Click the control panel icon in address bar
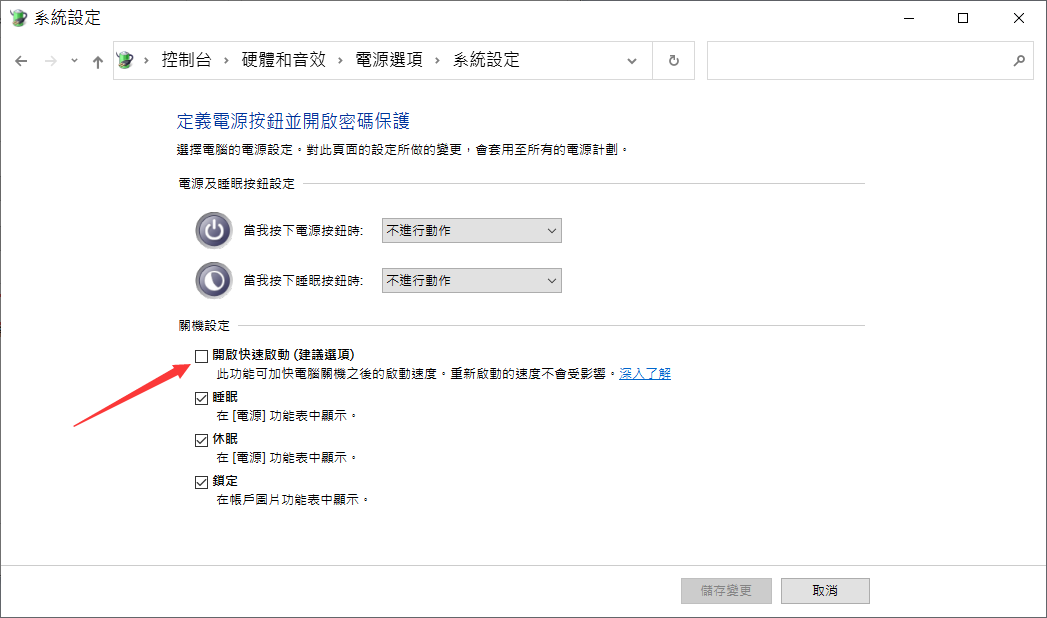Screen dimensions: 1047x618 (x=125, y=60)
